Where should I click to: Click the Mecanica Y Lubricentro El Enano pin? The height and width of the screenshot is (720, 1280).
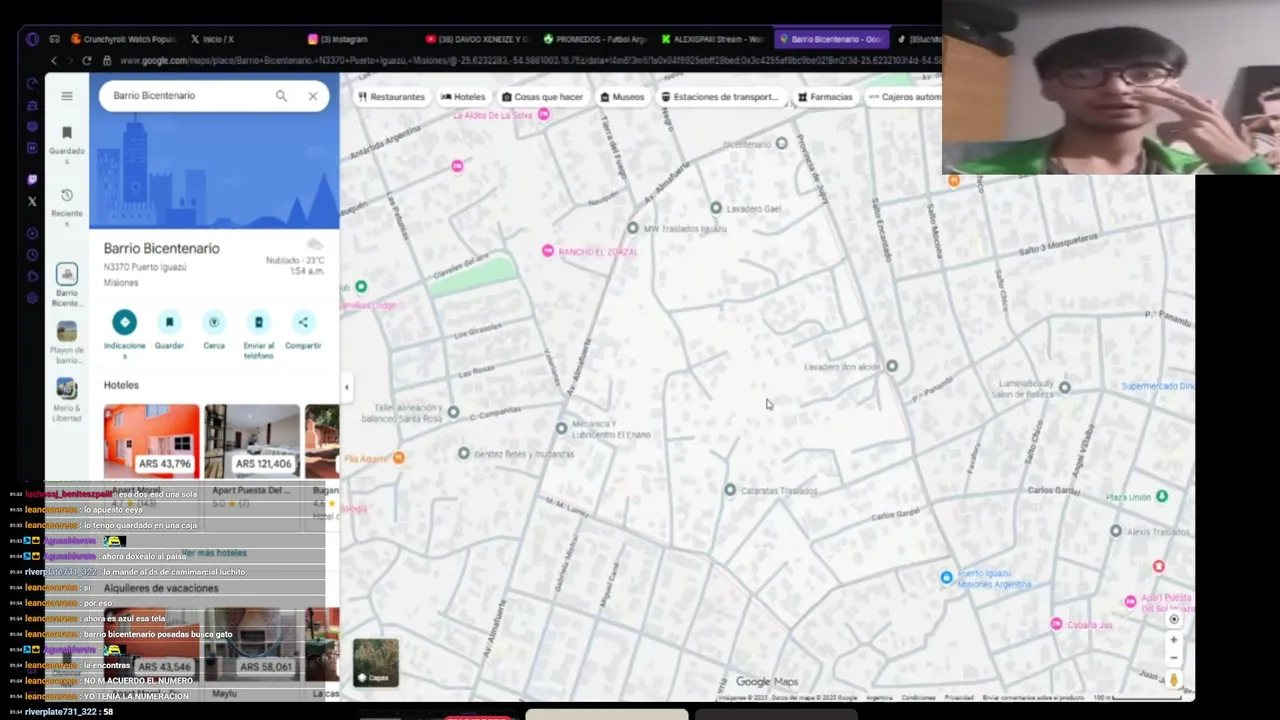[561, 428]
